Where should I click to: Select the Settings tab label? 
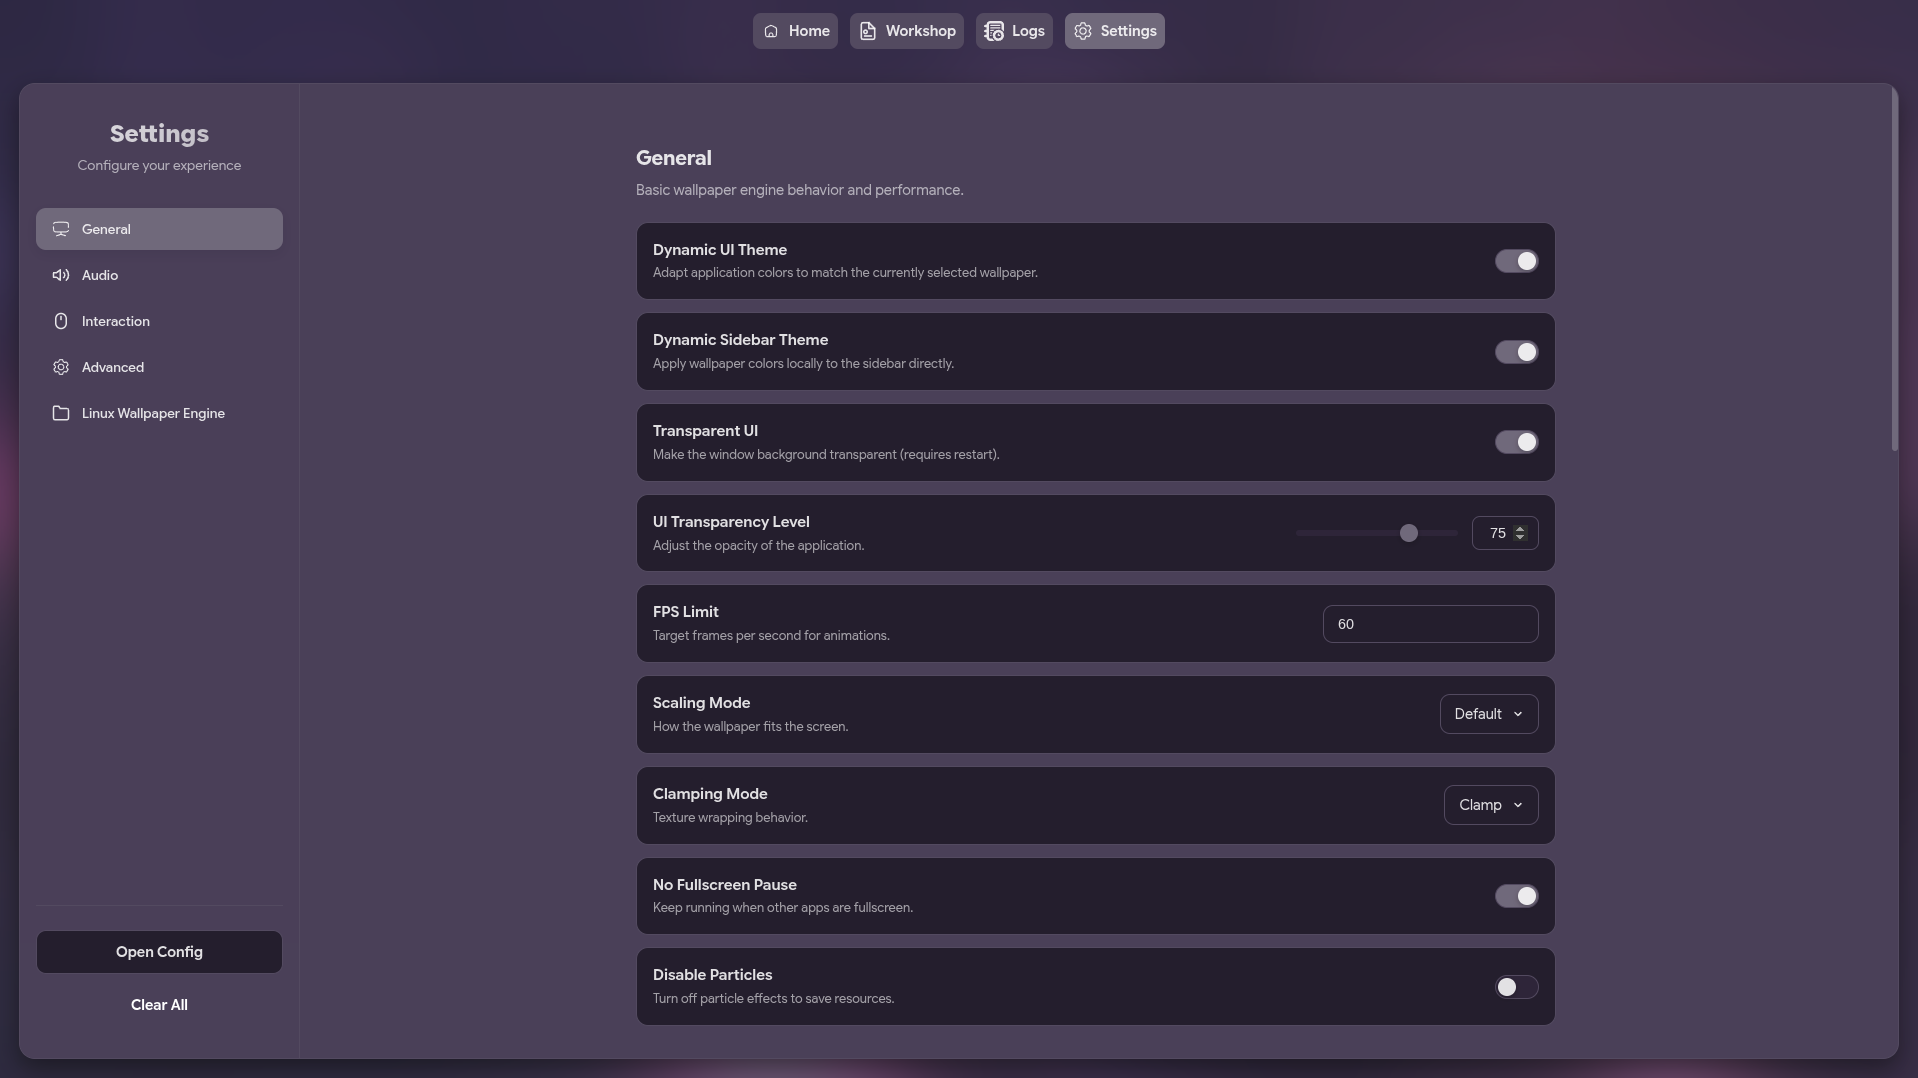coord(1128,31)
